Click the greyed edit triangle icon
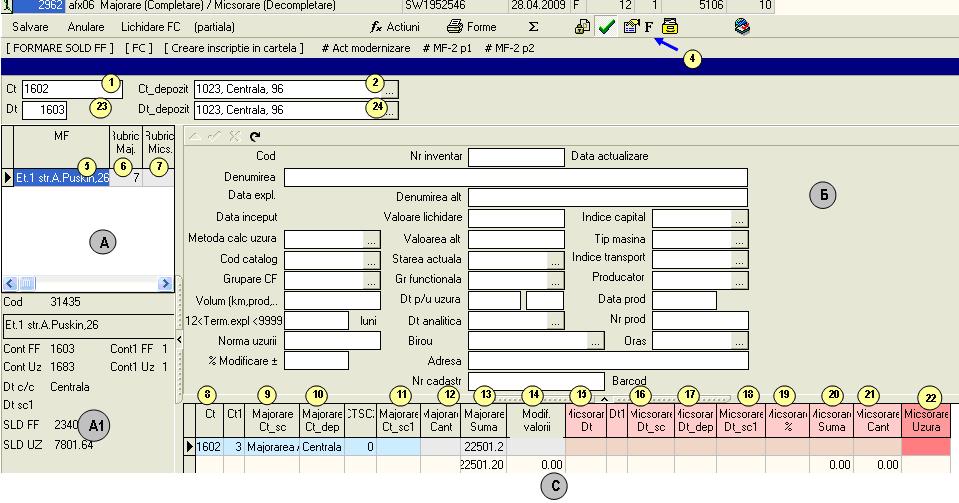Viewport: 959px width, 503px height. pyautogui.click(x=194, y=136)
